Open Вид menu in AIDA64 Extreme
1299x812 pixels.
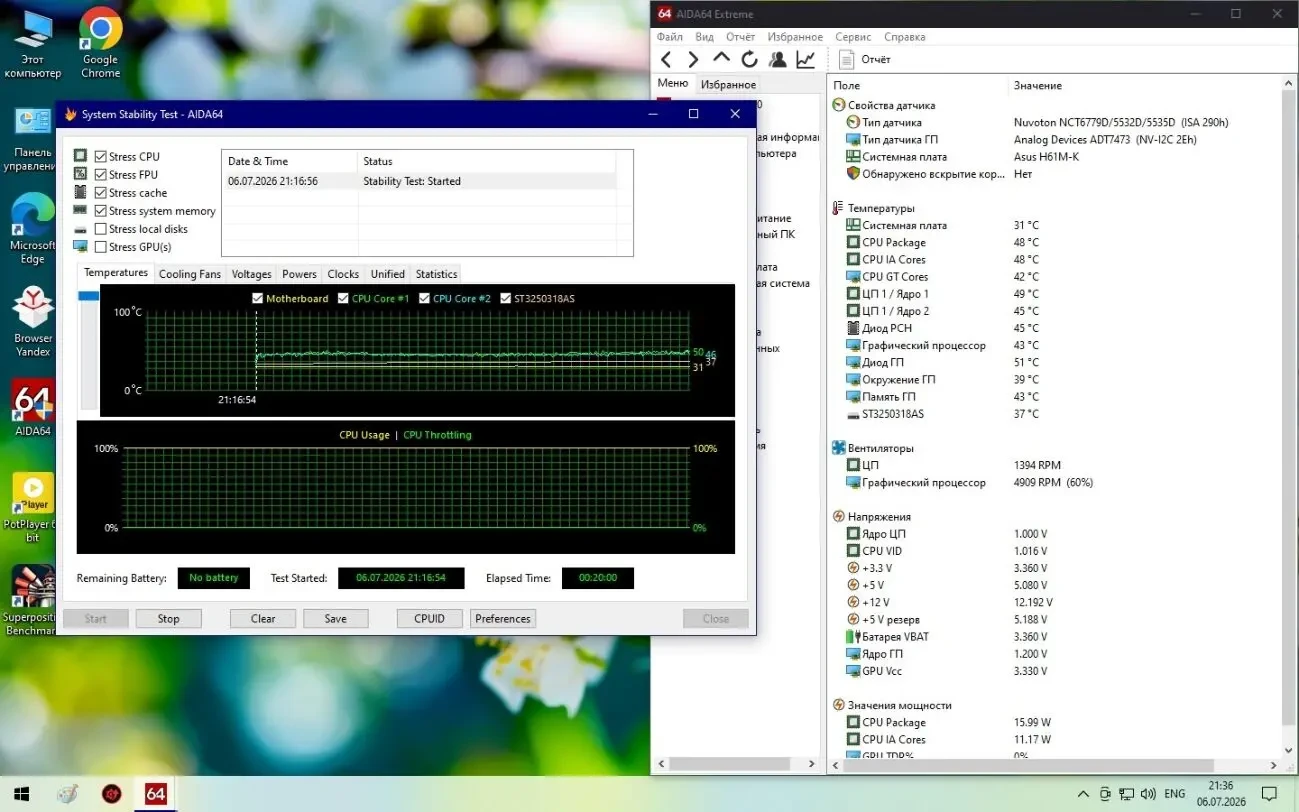click(704, 37)
